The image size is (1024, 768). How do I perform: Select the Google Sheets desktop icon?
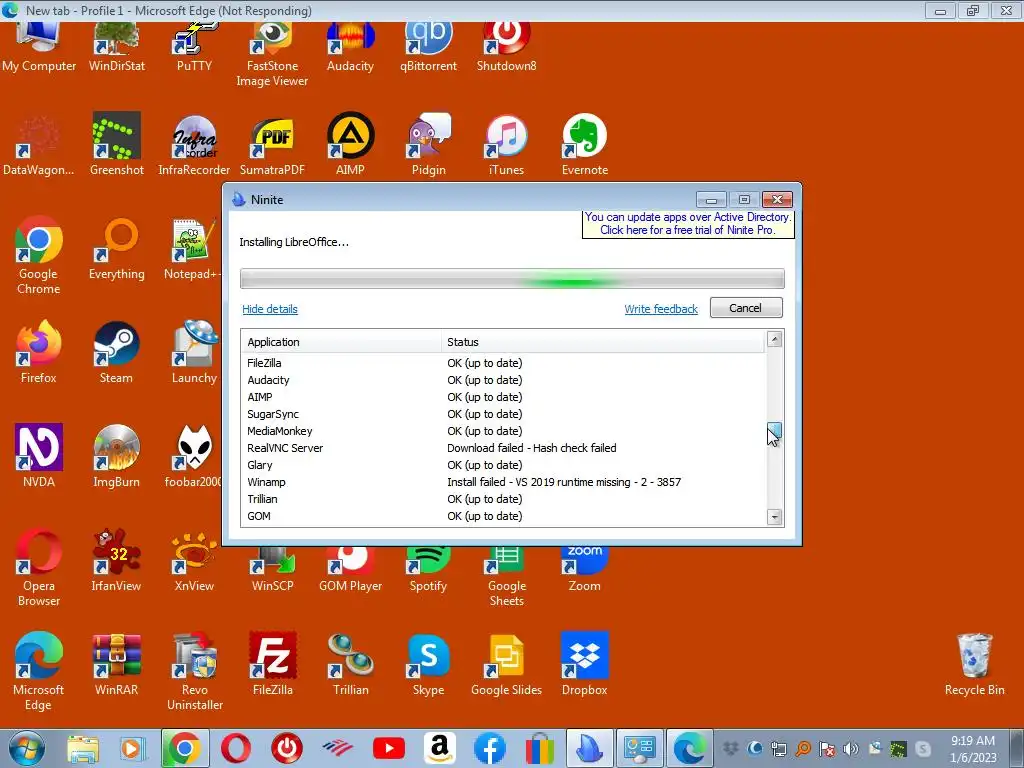point(507,575)
